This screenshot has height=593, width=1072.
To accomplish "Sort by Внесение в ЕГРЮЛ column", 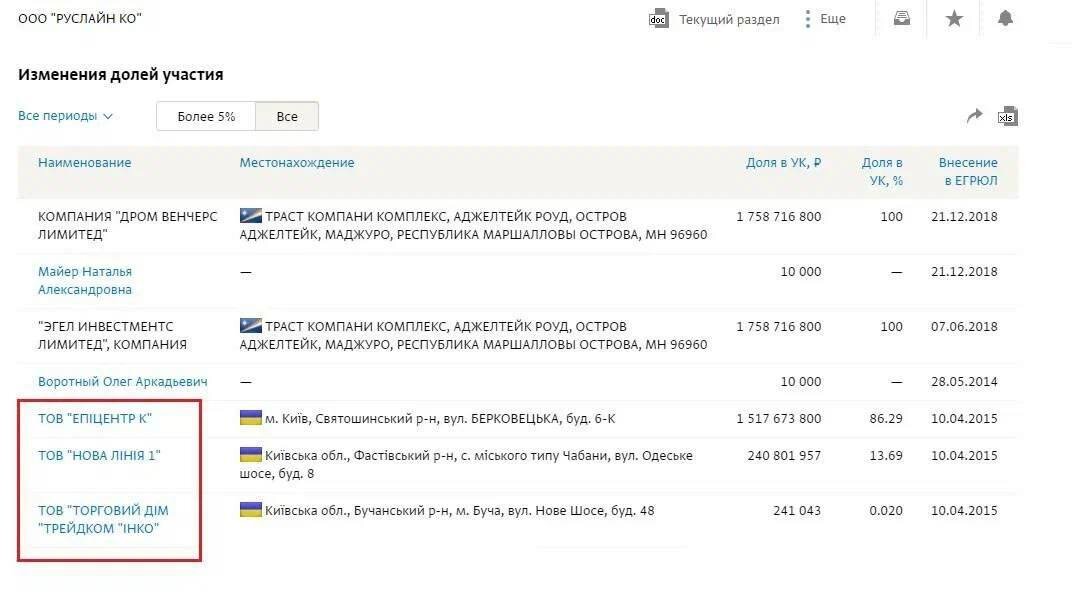I will point(967,172).
